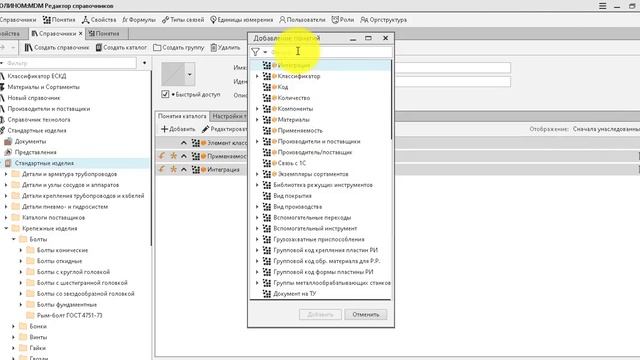Open the Оргструктура section
Screen dimensions: 640x360
tap(383, 20)
